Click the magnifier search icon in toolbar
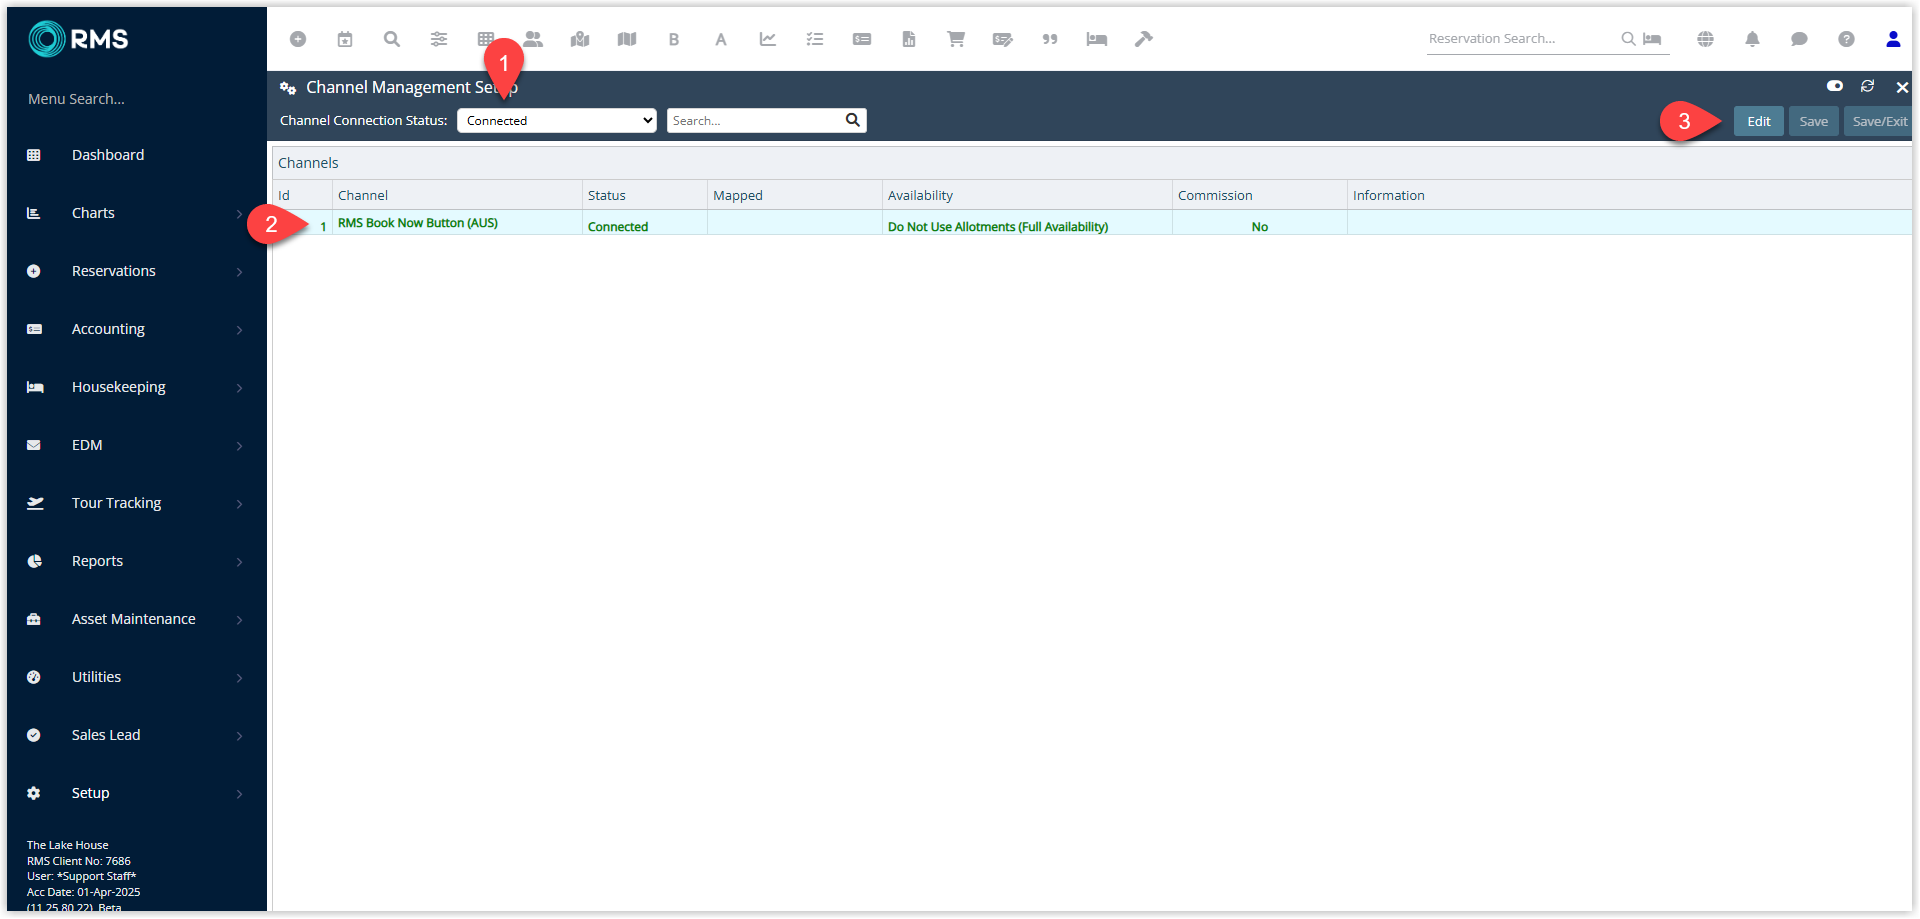 tap(392, 39)
